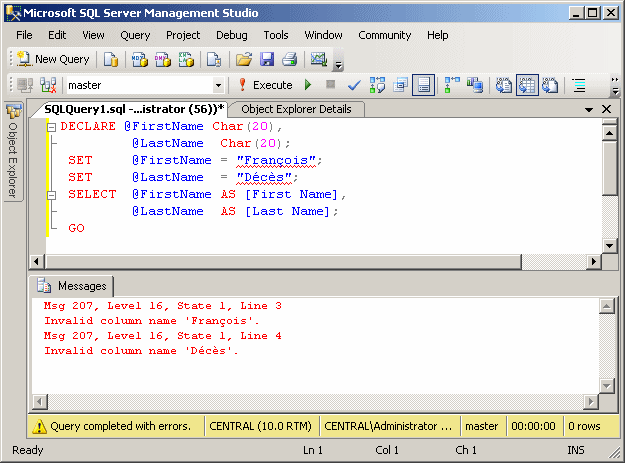Parse the query with the blue checkmark
This screenshot has height=463, width=625.
(x=354, y=85)
